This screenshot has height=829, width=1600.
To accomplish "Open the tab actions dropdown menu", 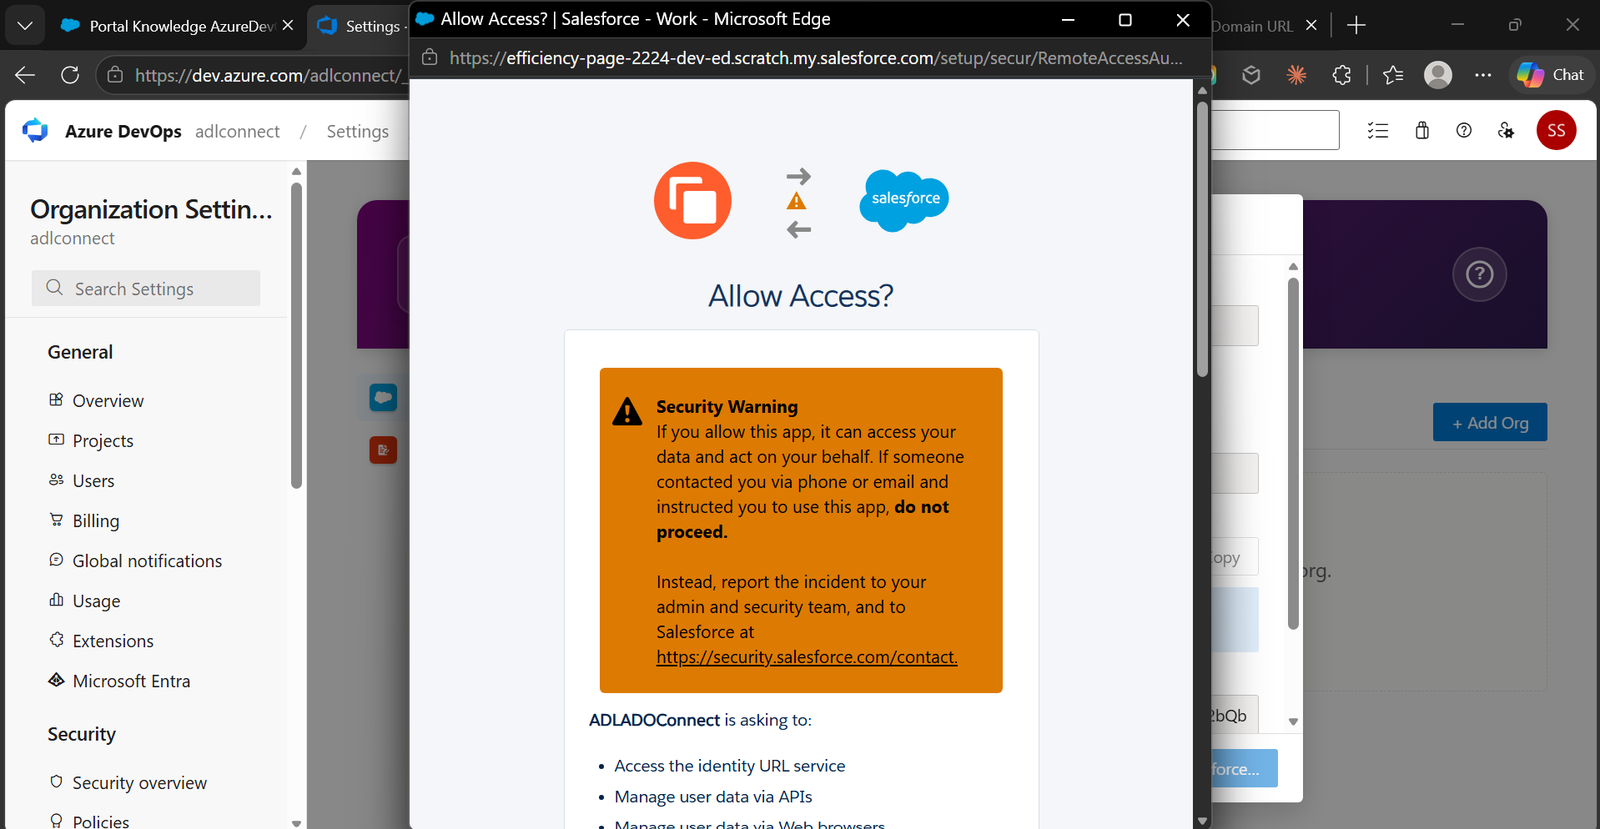I will coord(25,25).
